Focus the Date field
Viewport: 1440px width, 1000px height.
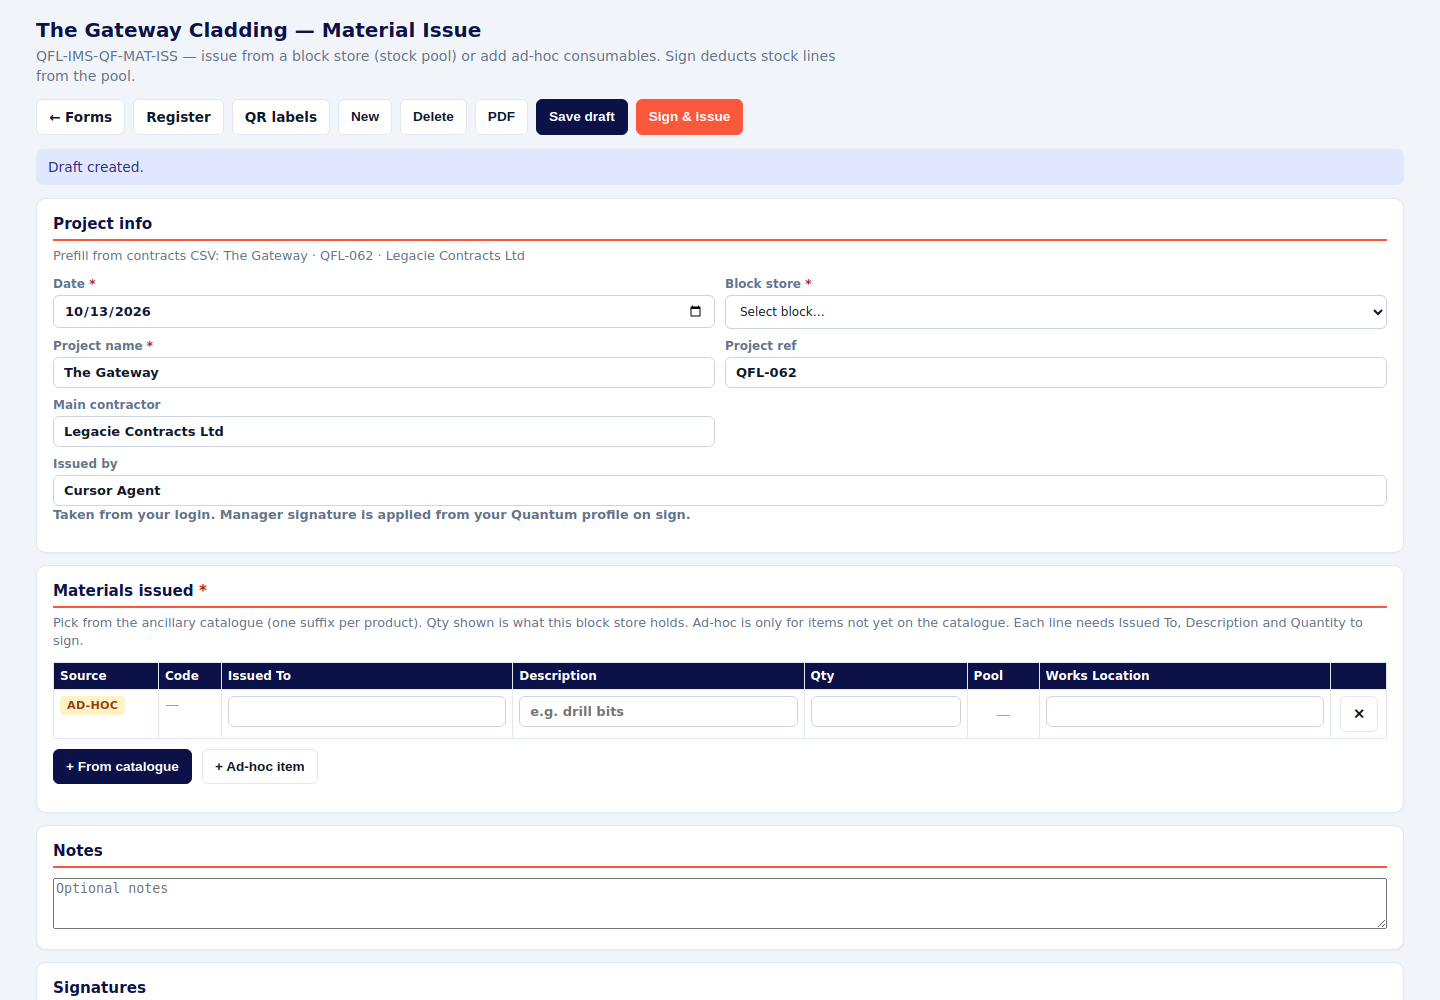pyautogui.click(x=384, y=312)
